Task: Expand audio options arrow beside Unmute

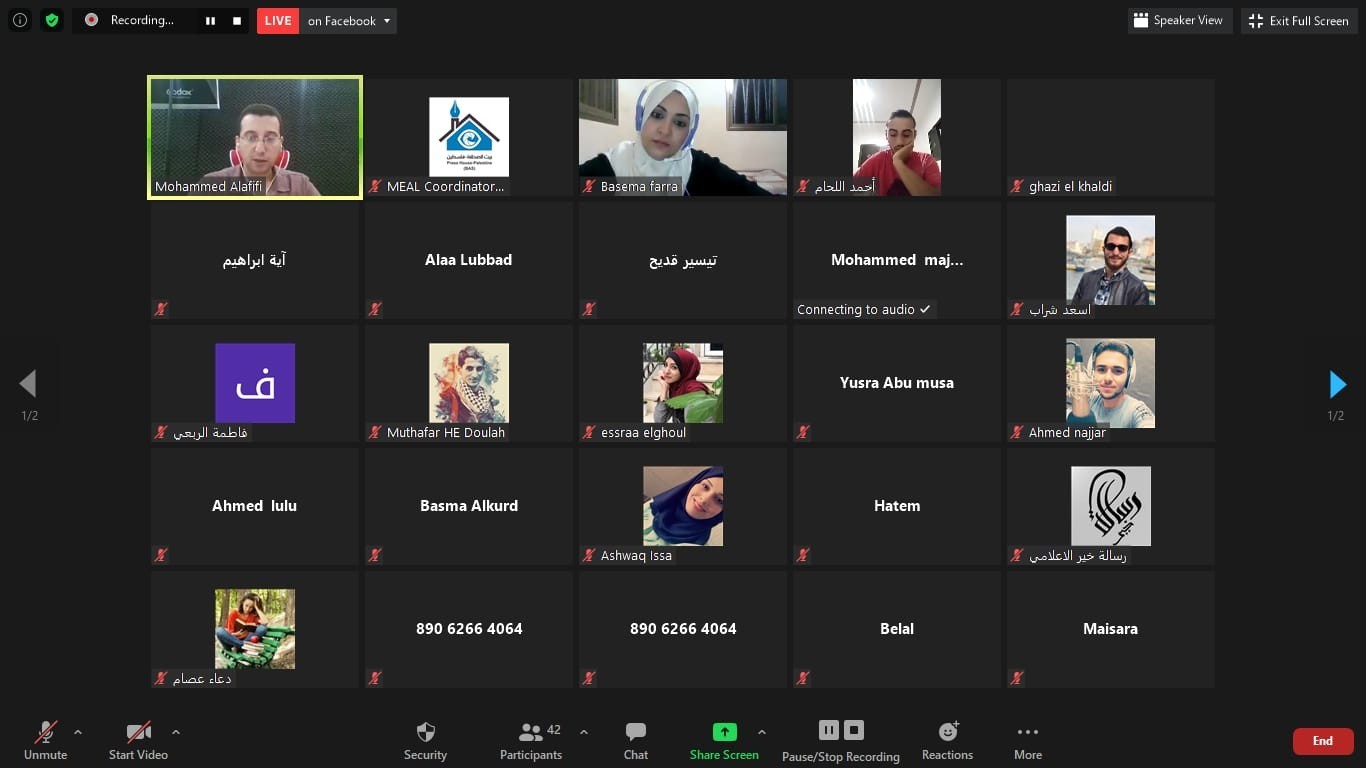Action: (78, 732)
